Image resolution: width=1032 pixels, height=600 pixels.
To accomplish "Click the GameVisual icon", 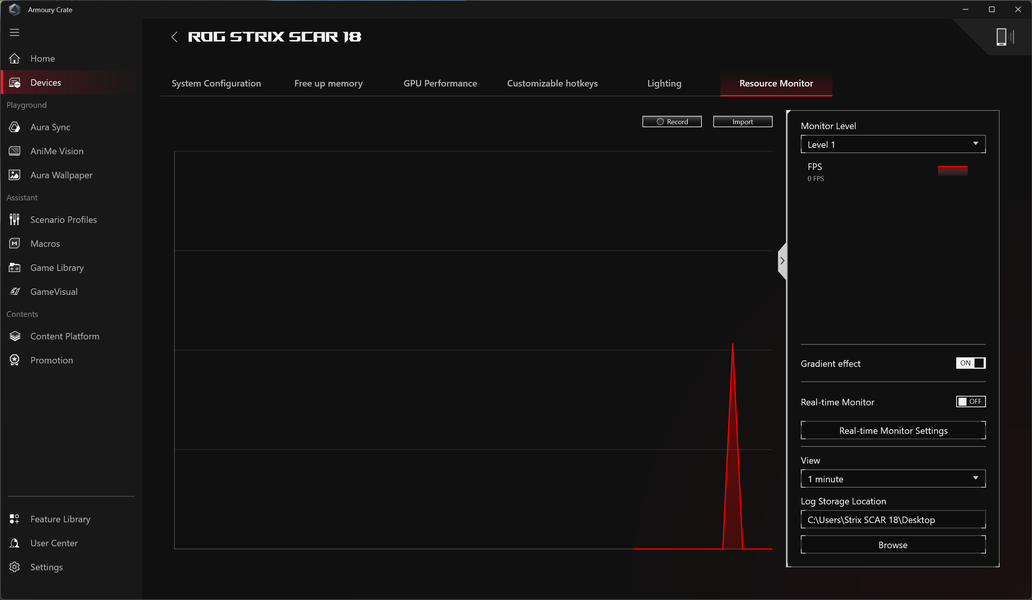I will (x=14, y=291).
